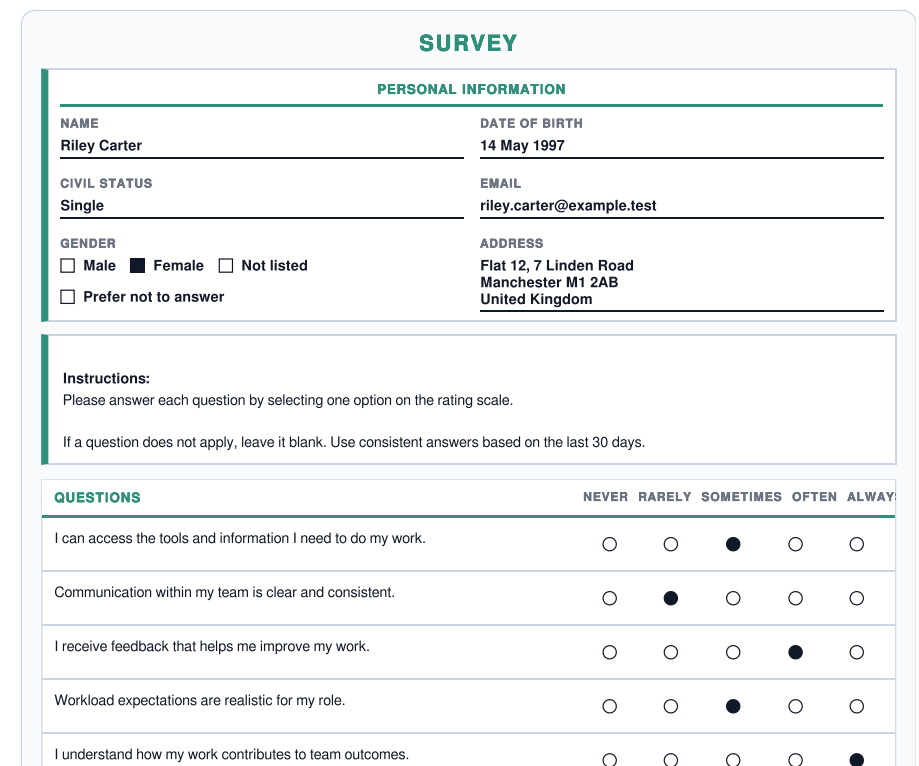Edit the Date of Birth field
This screenshot has height=766, width=919.
pyautogui.click(x=681, y=146)
